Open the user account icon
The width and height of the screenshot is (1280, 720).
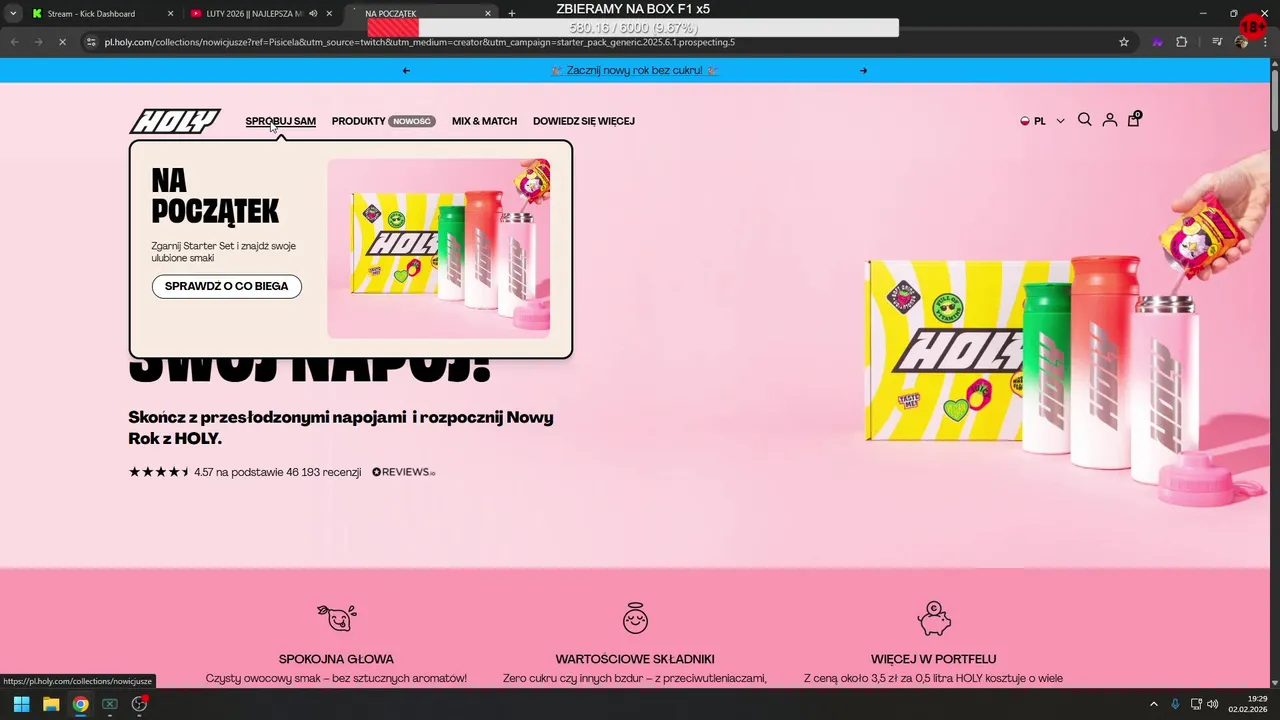(x=1109, y=120)
